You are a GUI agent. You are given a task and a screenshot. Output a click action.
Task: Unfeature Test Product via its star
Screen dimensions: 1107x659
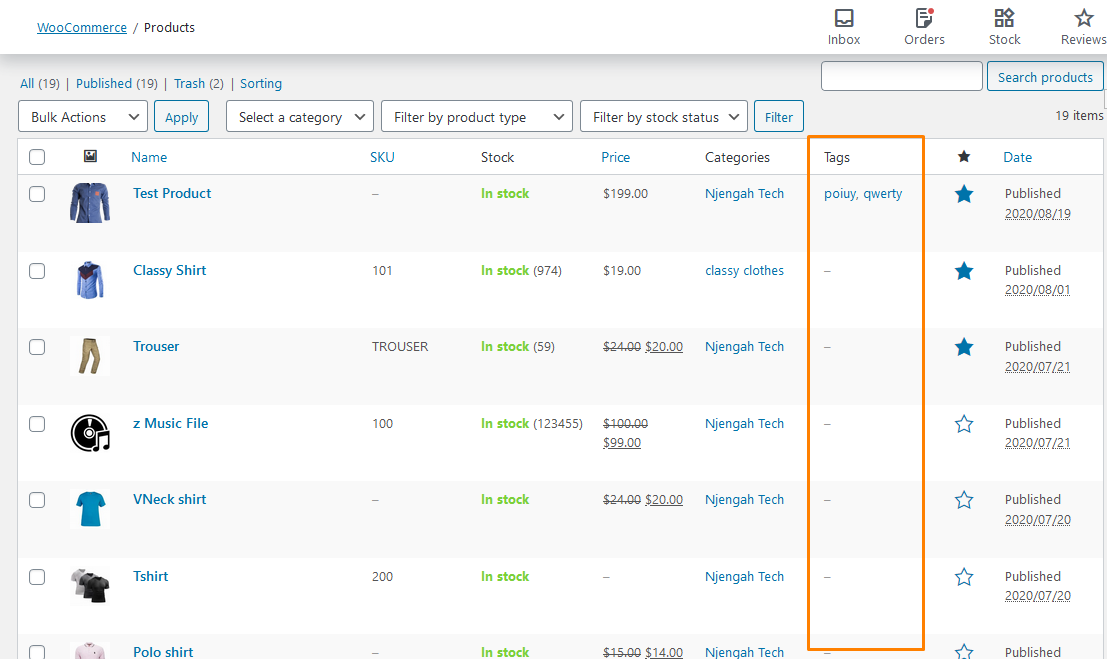coord(964,194)
